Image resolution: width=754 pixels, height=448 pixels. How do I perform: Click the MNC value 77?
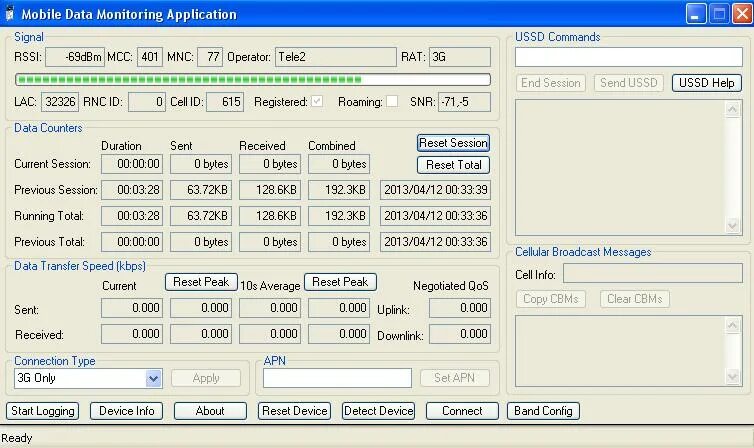click(x=210, y=57)
